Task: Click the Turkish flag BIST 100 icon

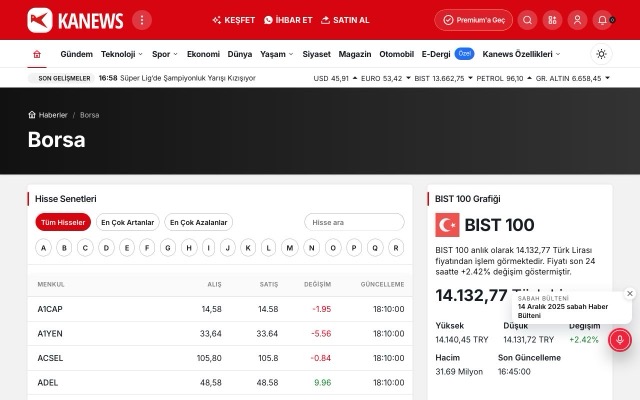Action: [x=447, y=225]
